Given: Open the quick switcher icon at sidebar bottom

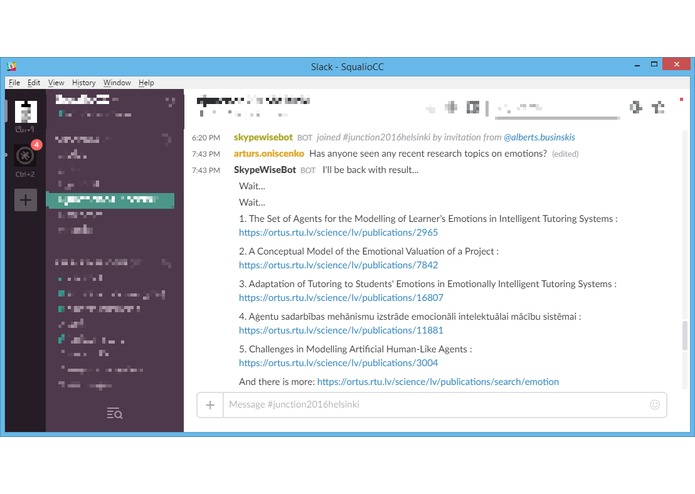Looking at the screenshot, I should tap(114, 413).
